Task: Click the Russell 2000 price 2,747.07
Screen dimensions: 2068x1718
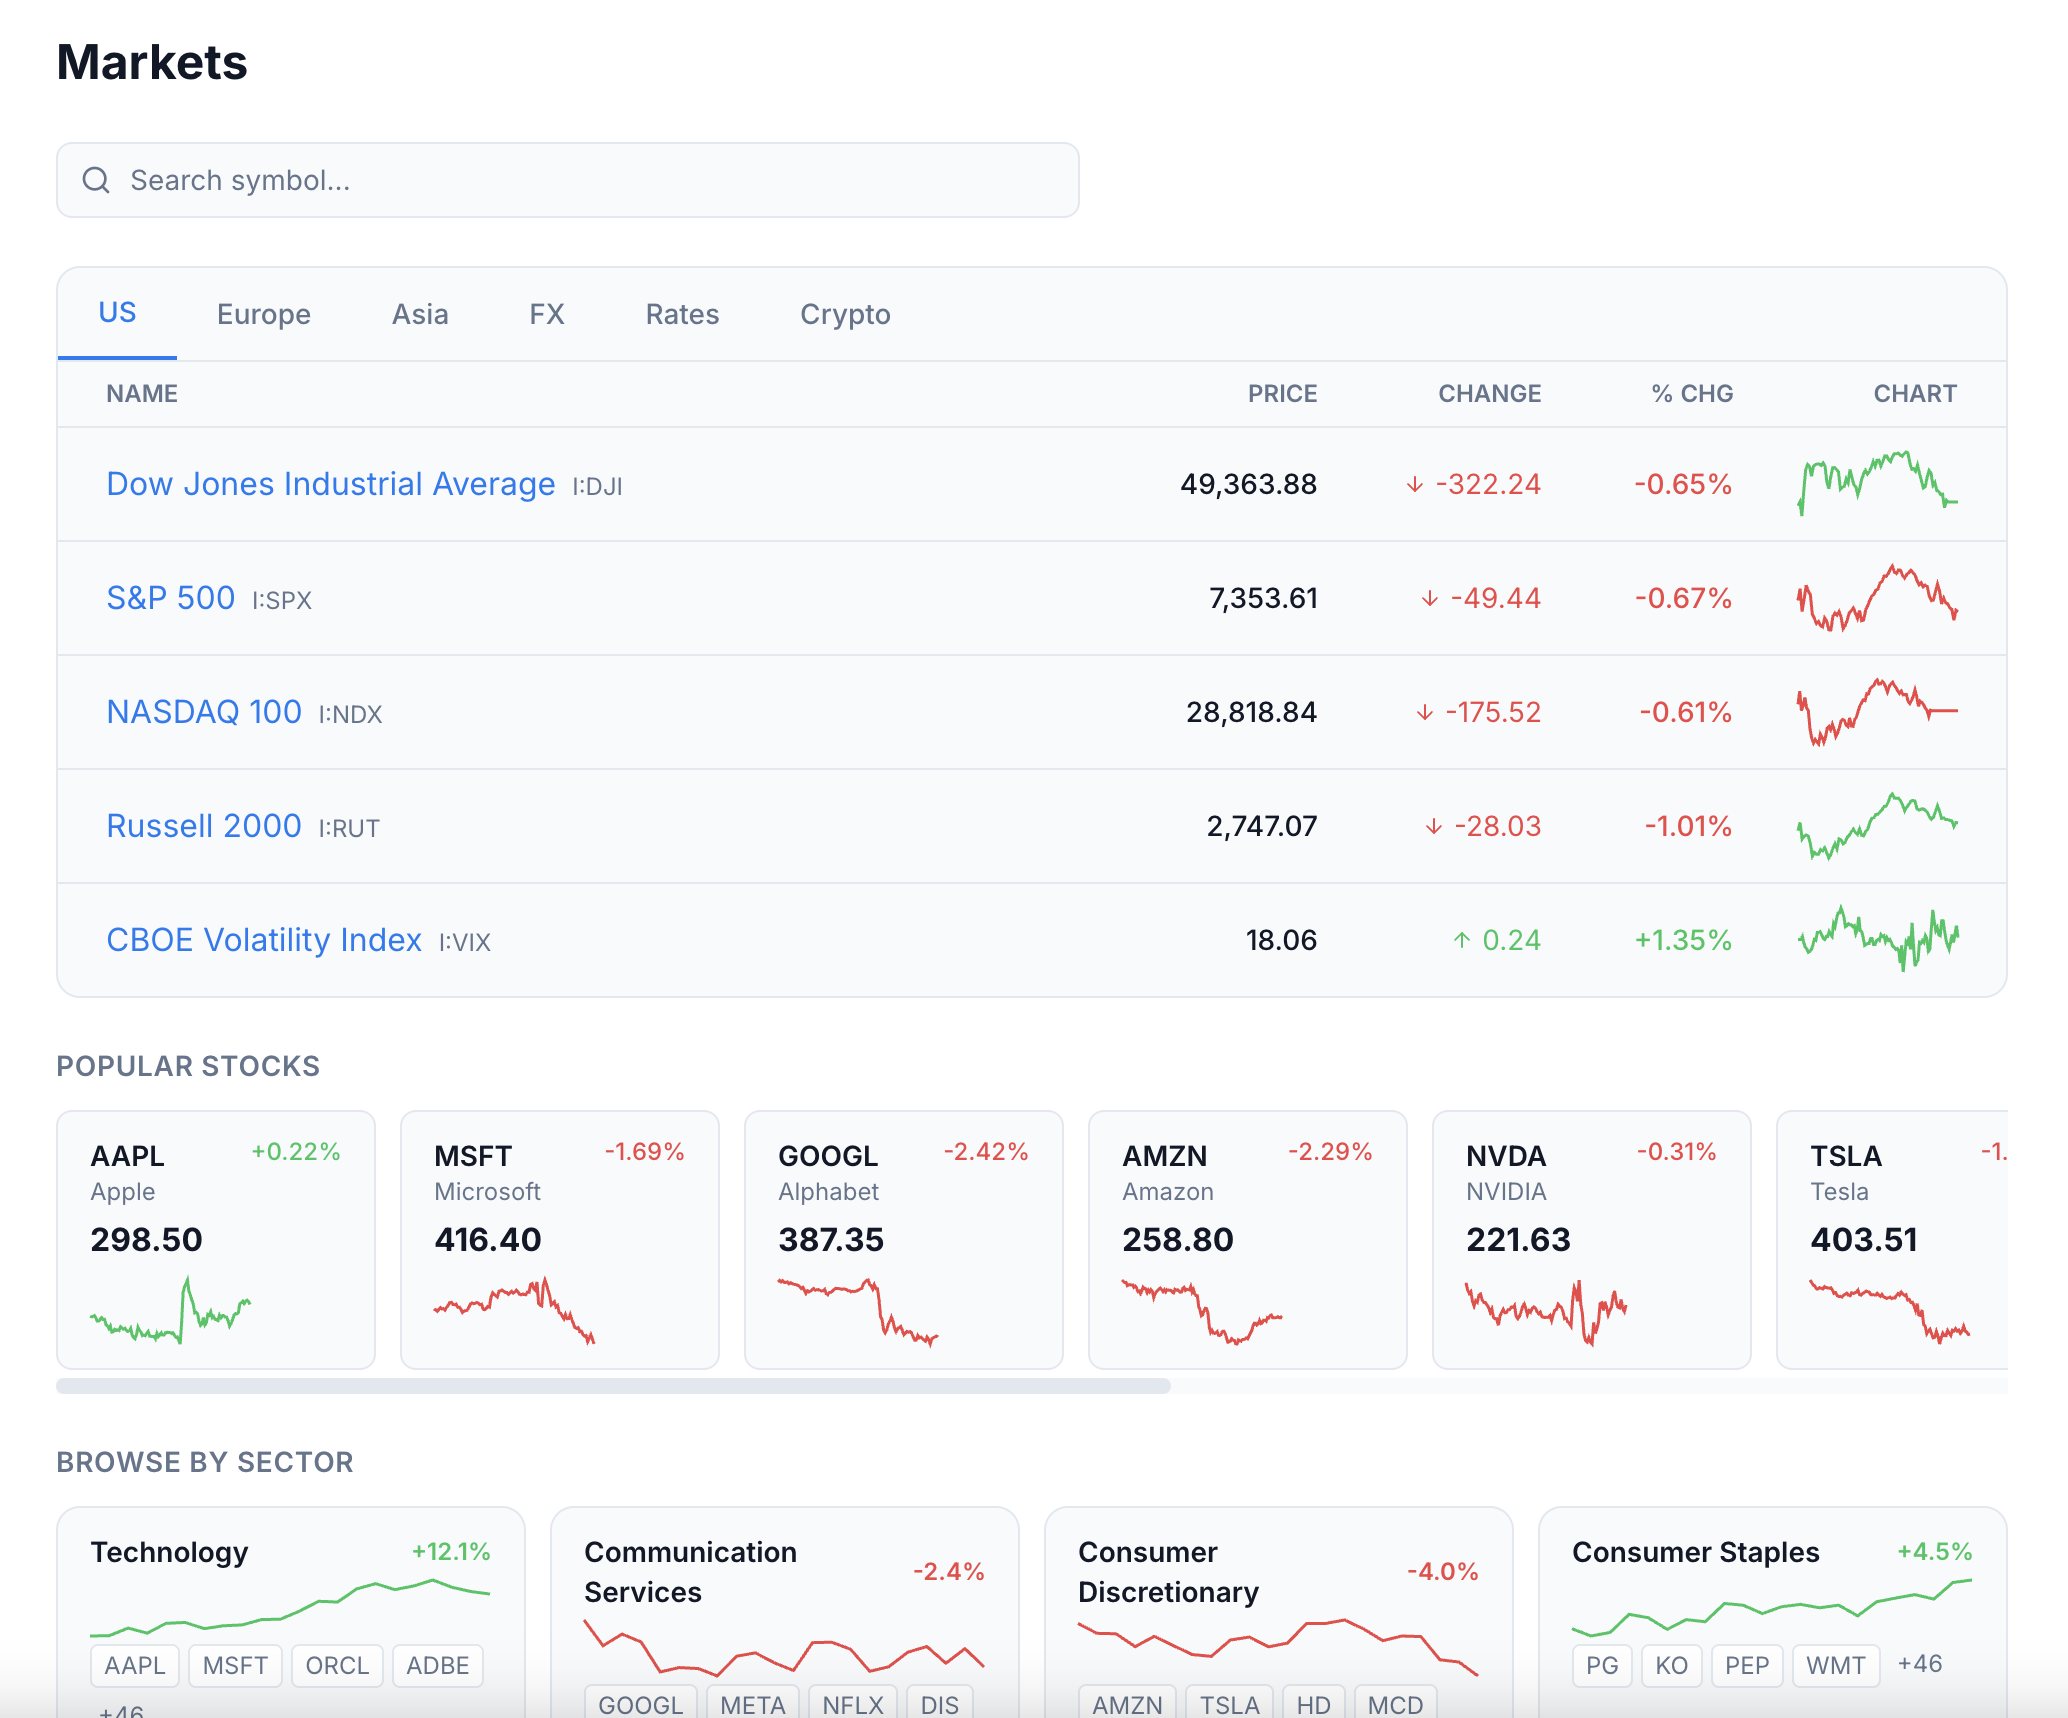Action: (1262, 826)
